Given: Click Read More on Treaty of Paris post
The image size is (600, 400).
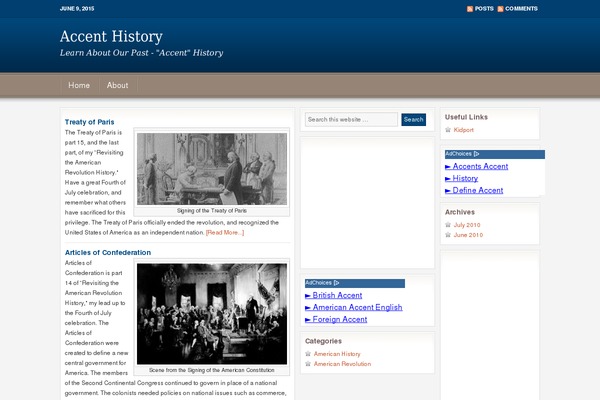Looking at the screenshot, I should (225, 232).
